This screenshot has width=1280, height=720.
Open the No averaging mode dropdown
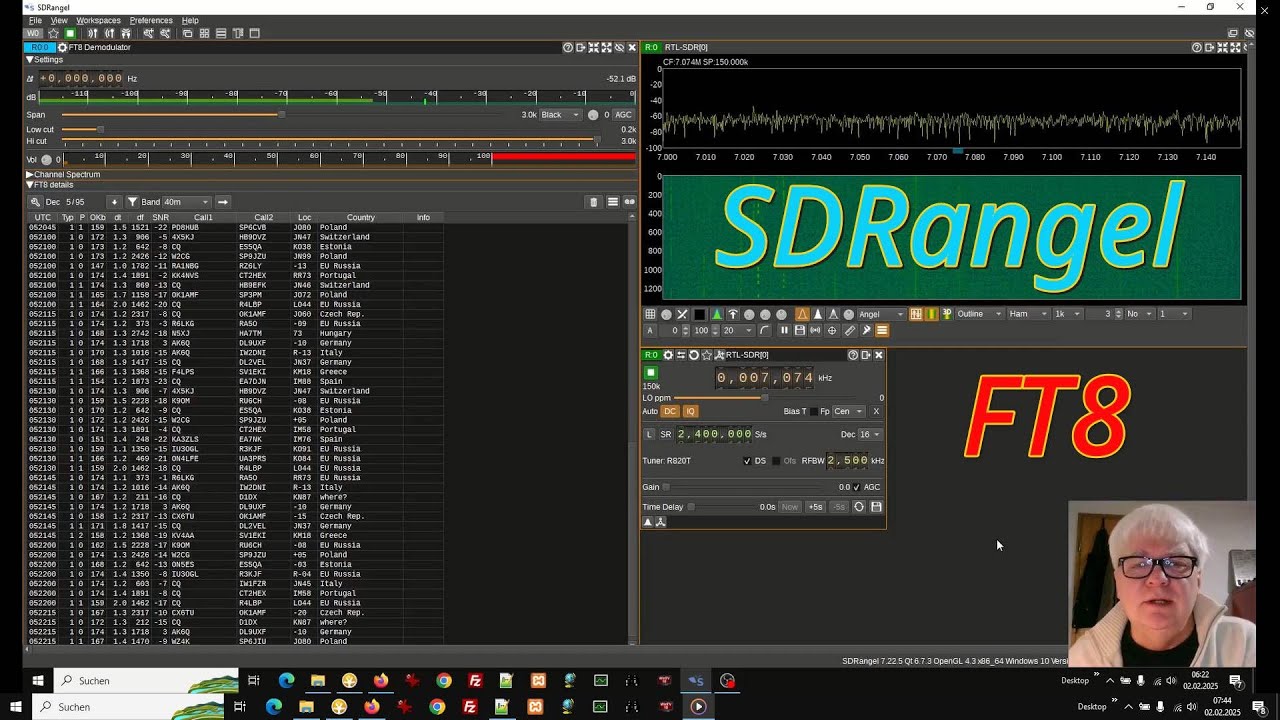pyautogui.click(x=1138, y=314)
